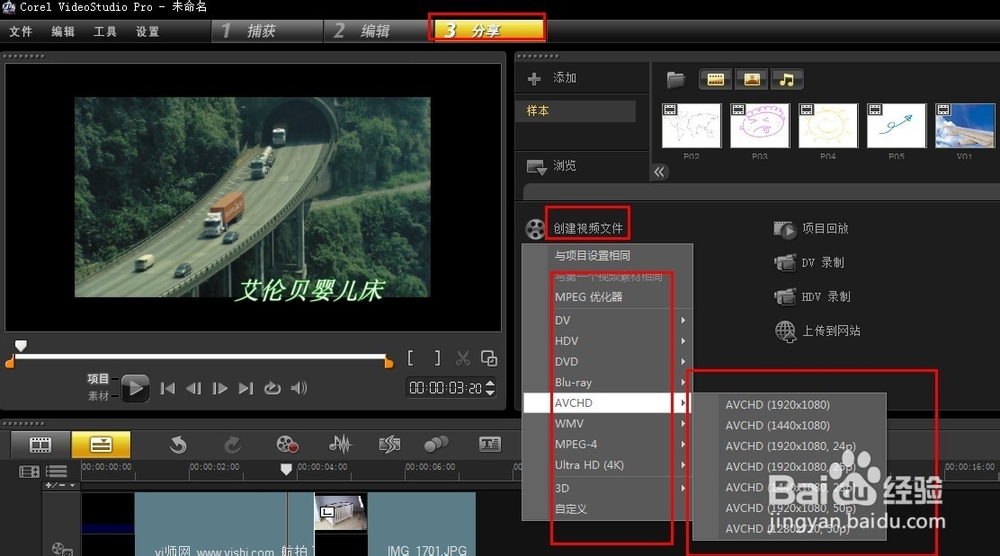Switch to the 2 编辑 step tab
Viewport: 1000px width, 556px height.
(376, 31)
